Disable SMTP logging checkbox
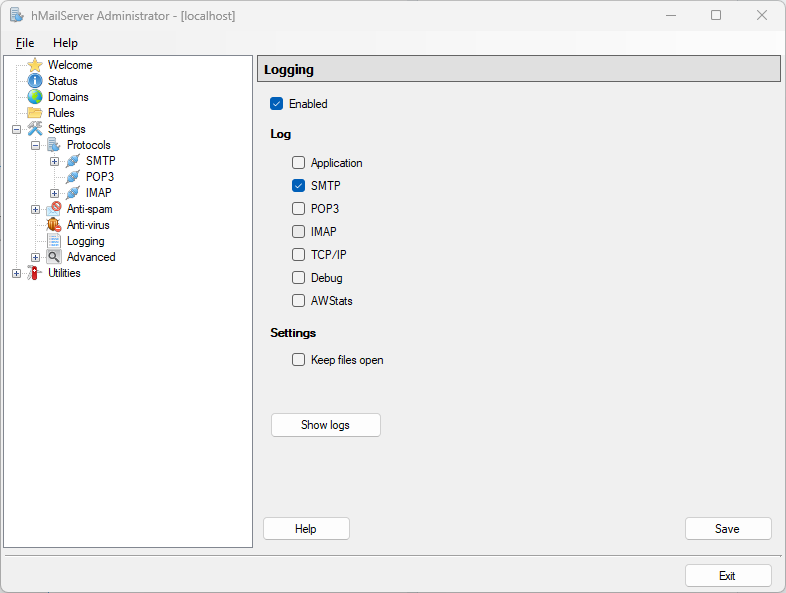786x593 pixels. (298, 185)
